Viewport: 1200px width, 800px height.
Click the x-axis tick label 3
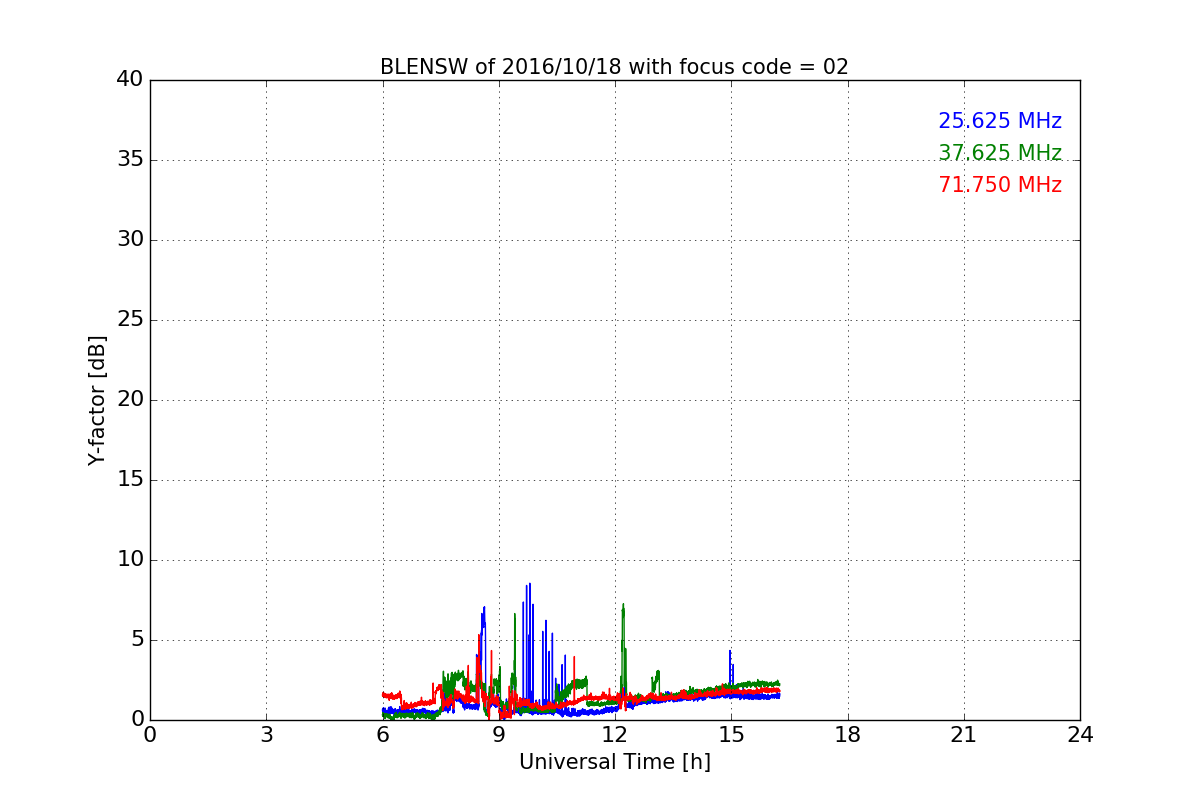click(x=266, y=735)
